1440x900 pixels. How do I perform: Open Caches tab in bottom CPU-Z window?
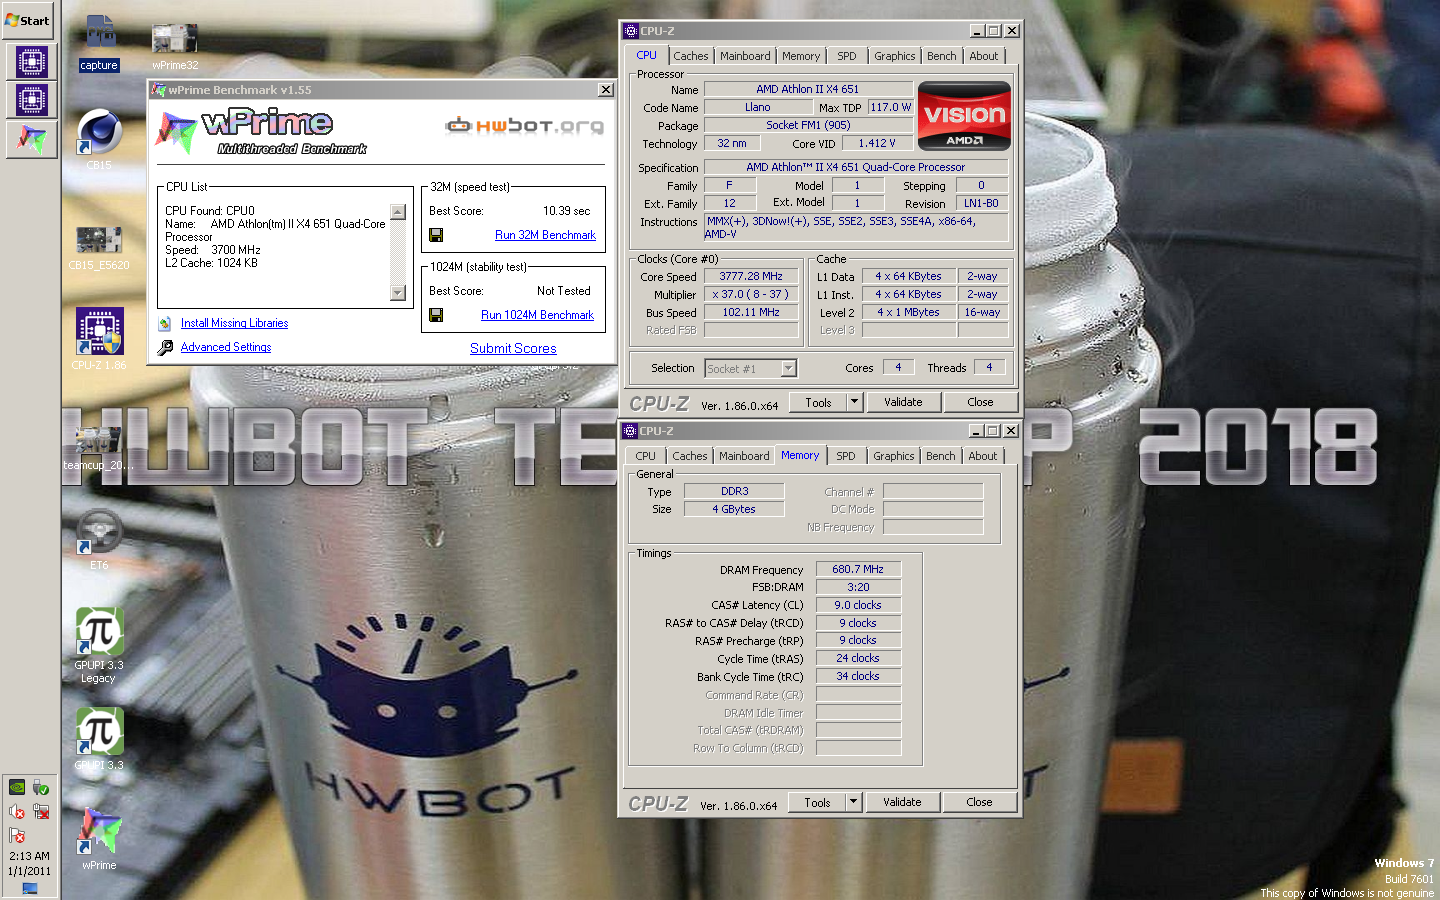(689, 456)
